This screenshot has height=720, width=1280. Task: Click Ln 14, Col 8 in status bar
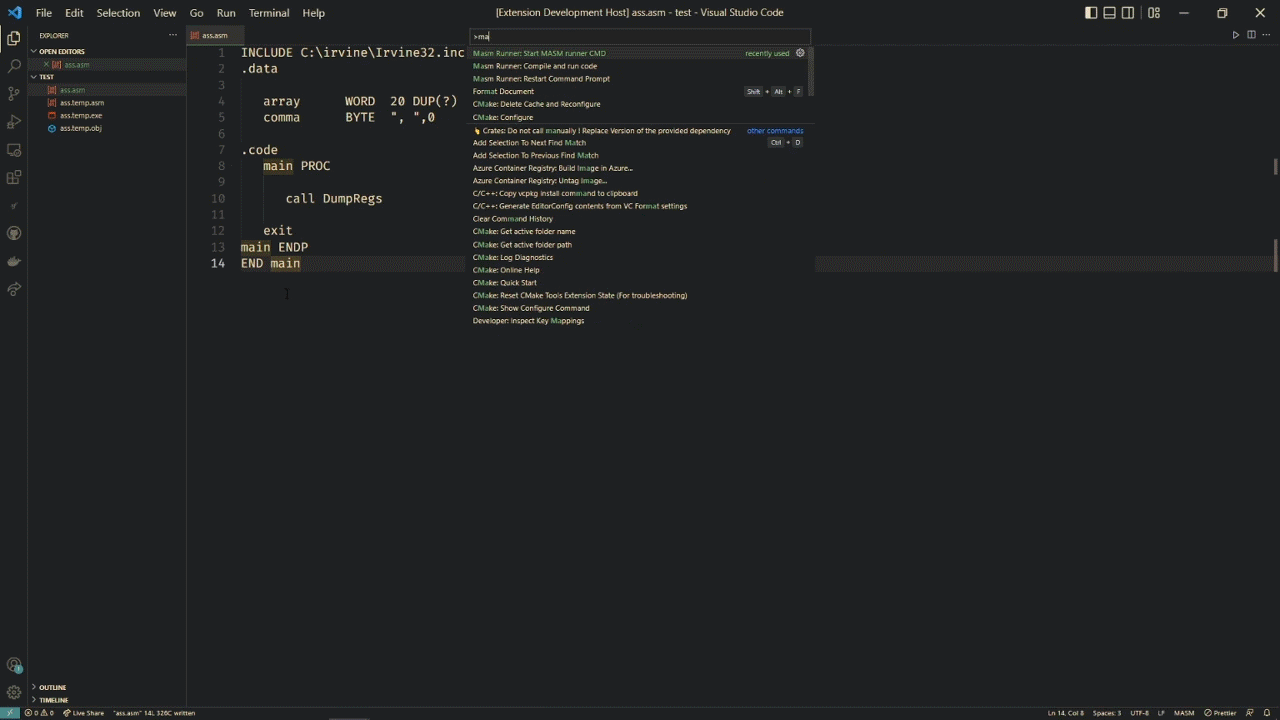pos(1066,713)
